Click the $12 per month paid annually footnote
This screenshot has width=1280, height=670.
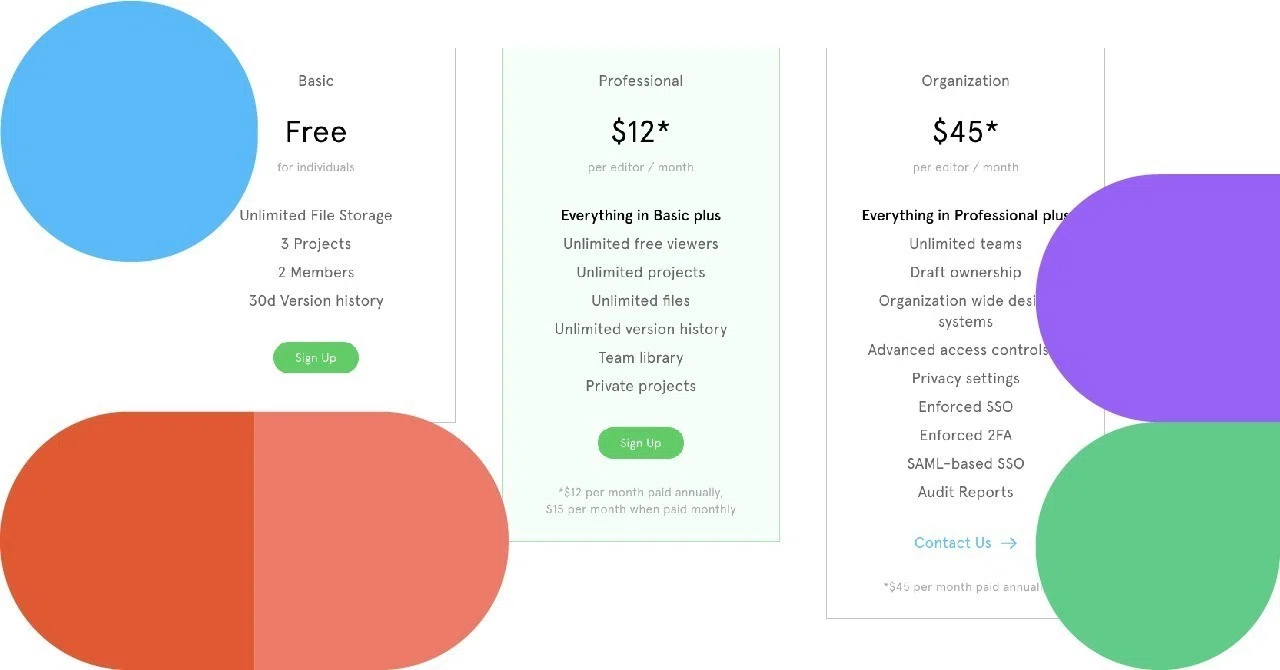pyautogui.click(x=641, y=492)
